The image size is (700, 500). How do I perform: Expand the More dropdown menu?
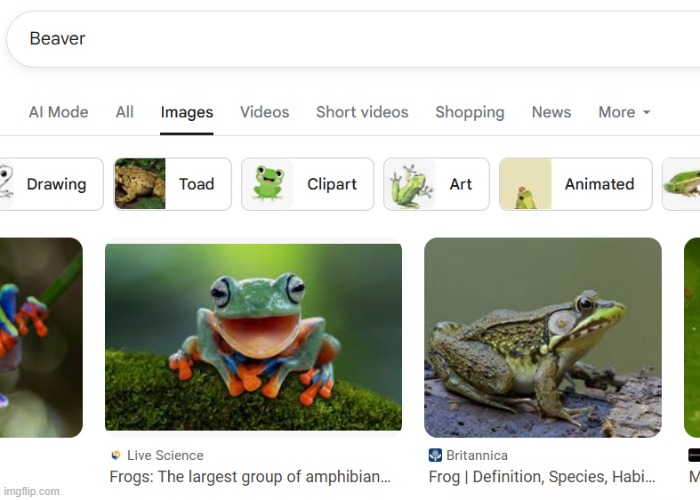pyautogui.click(x=624, y=112)
